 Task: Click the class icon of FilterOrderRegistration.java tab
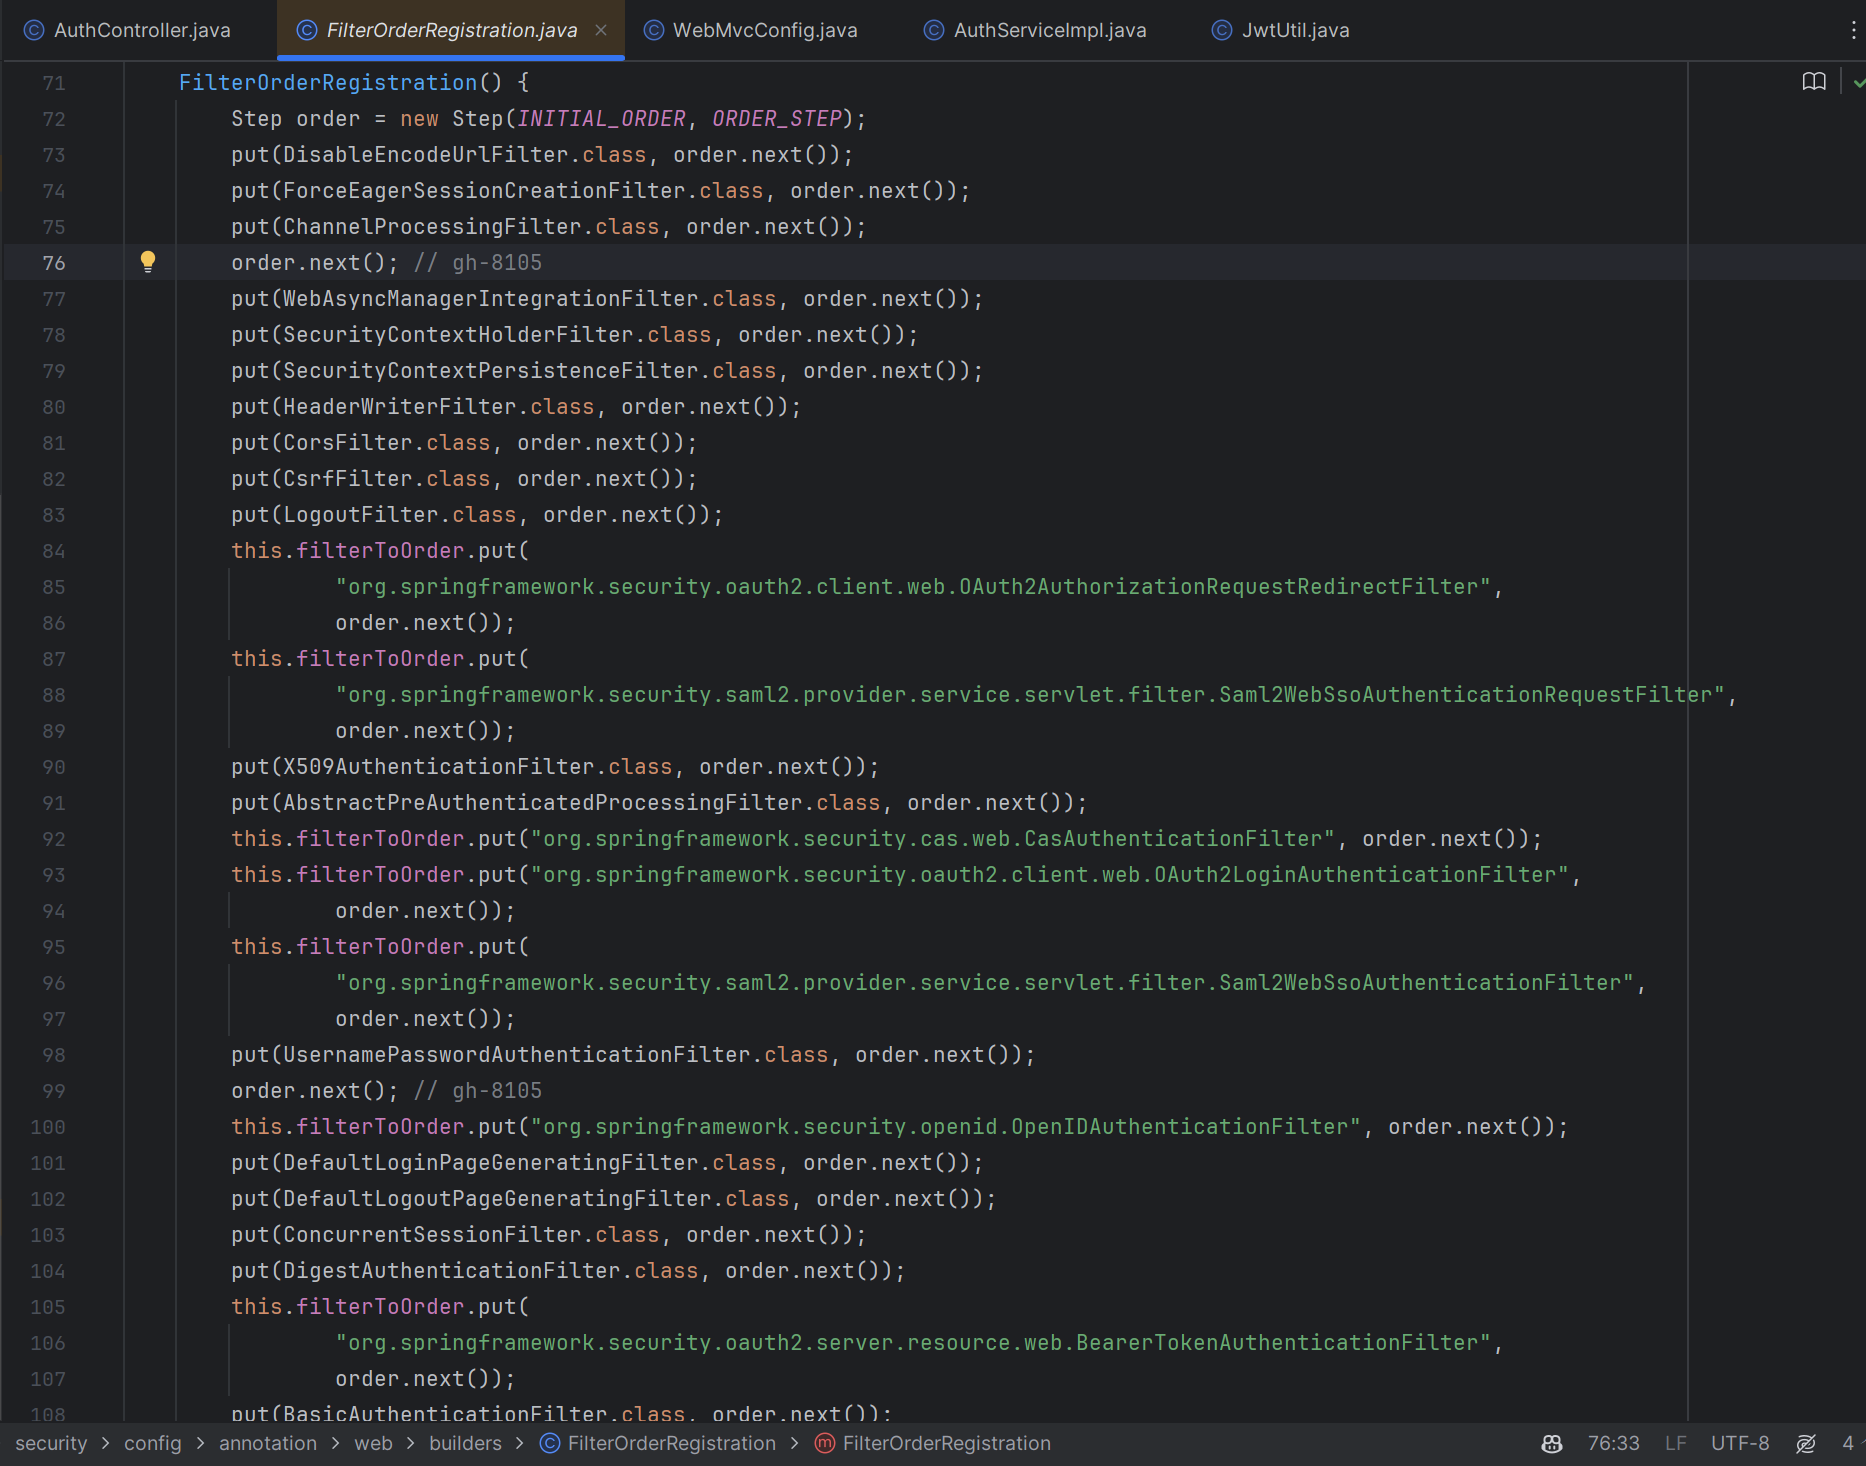tap(307, 30)
